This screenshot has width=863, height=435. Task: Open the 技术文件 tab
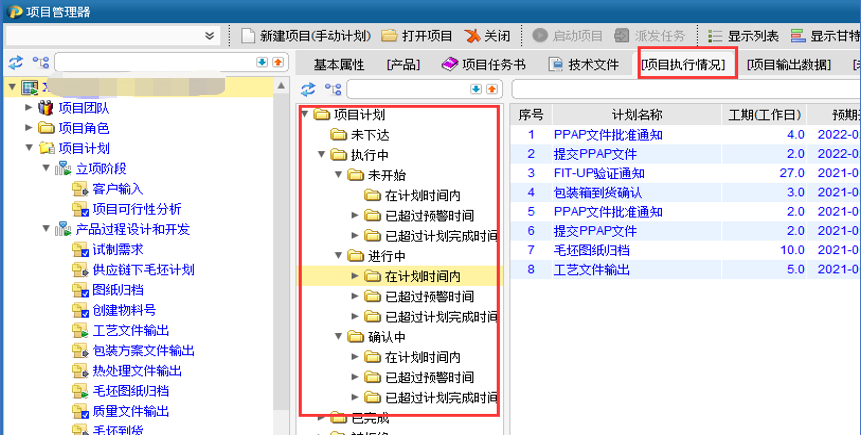click(x=584, y=64)
